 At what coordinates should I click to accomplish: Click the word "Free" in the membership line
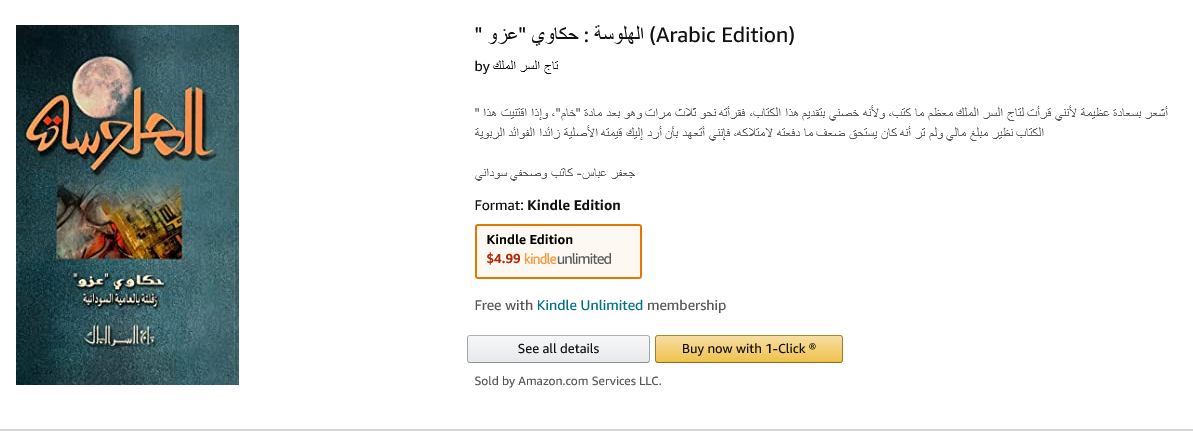tap(490, 305)
